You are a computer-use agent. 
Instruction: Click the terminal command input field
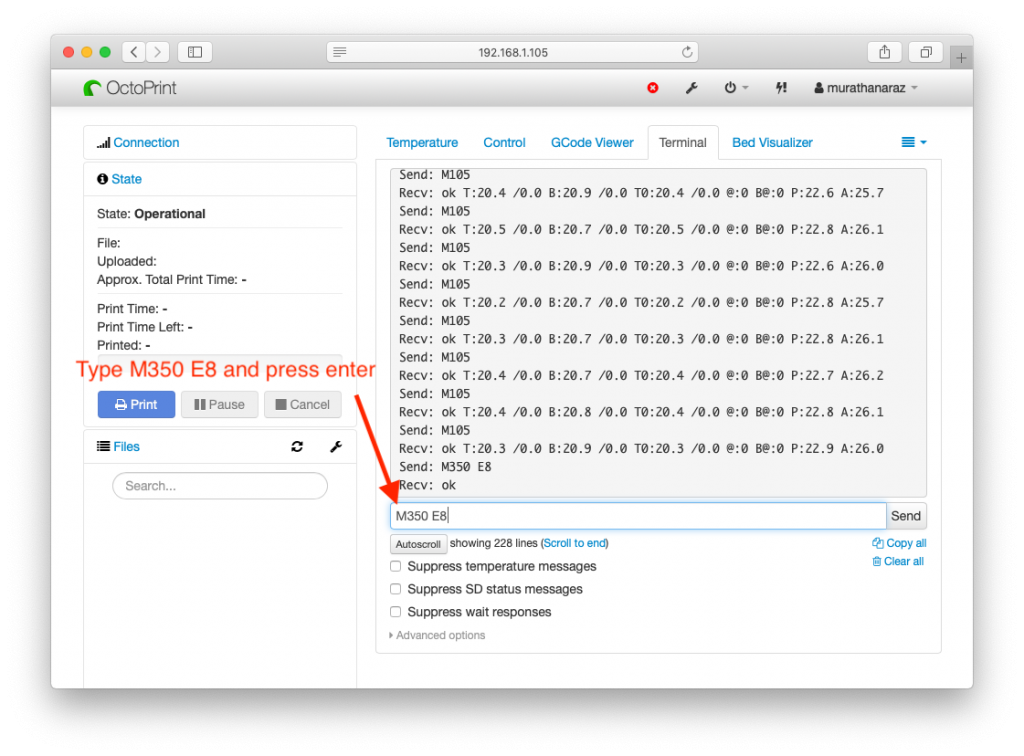638,516
